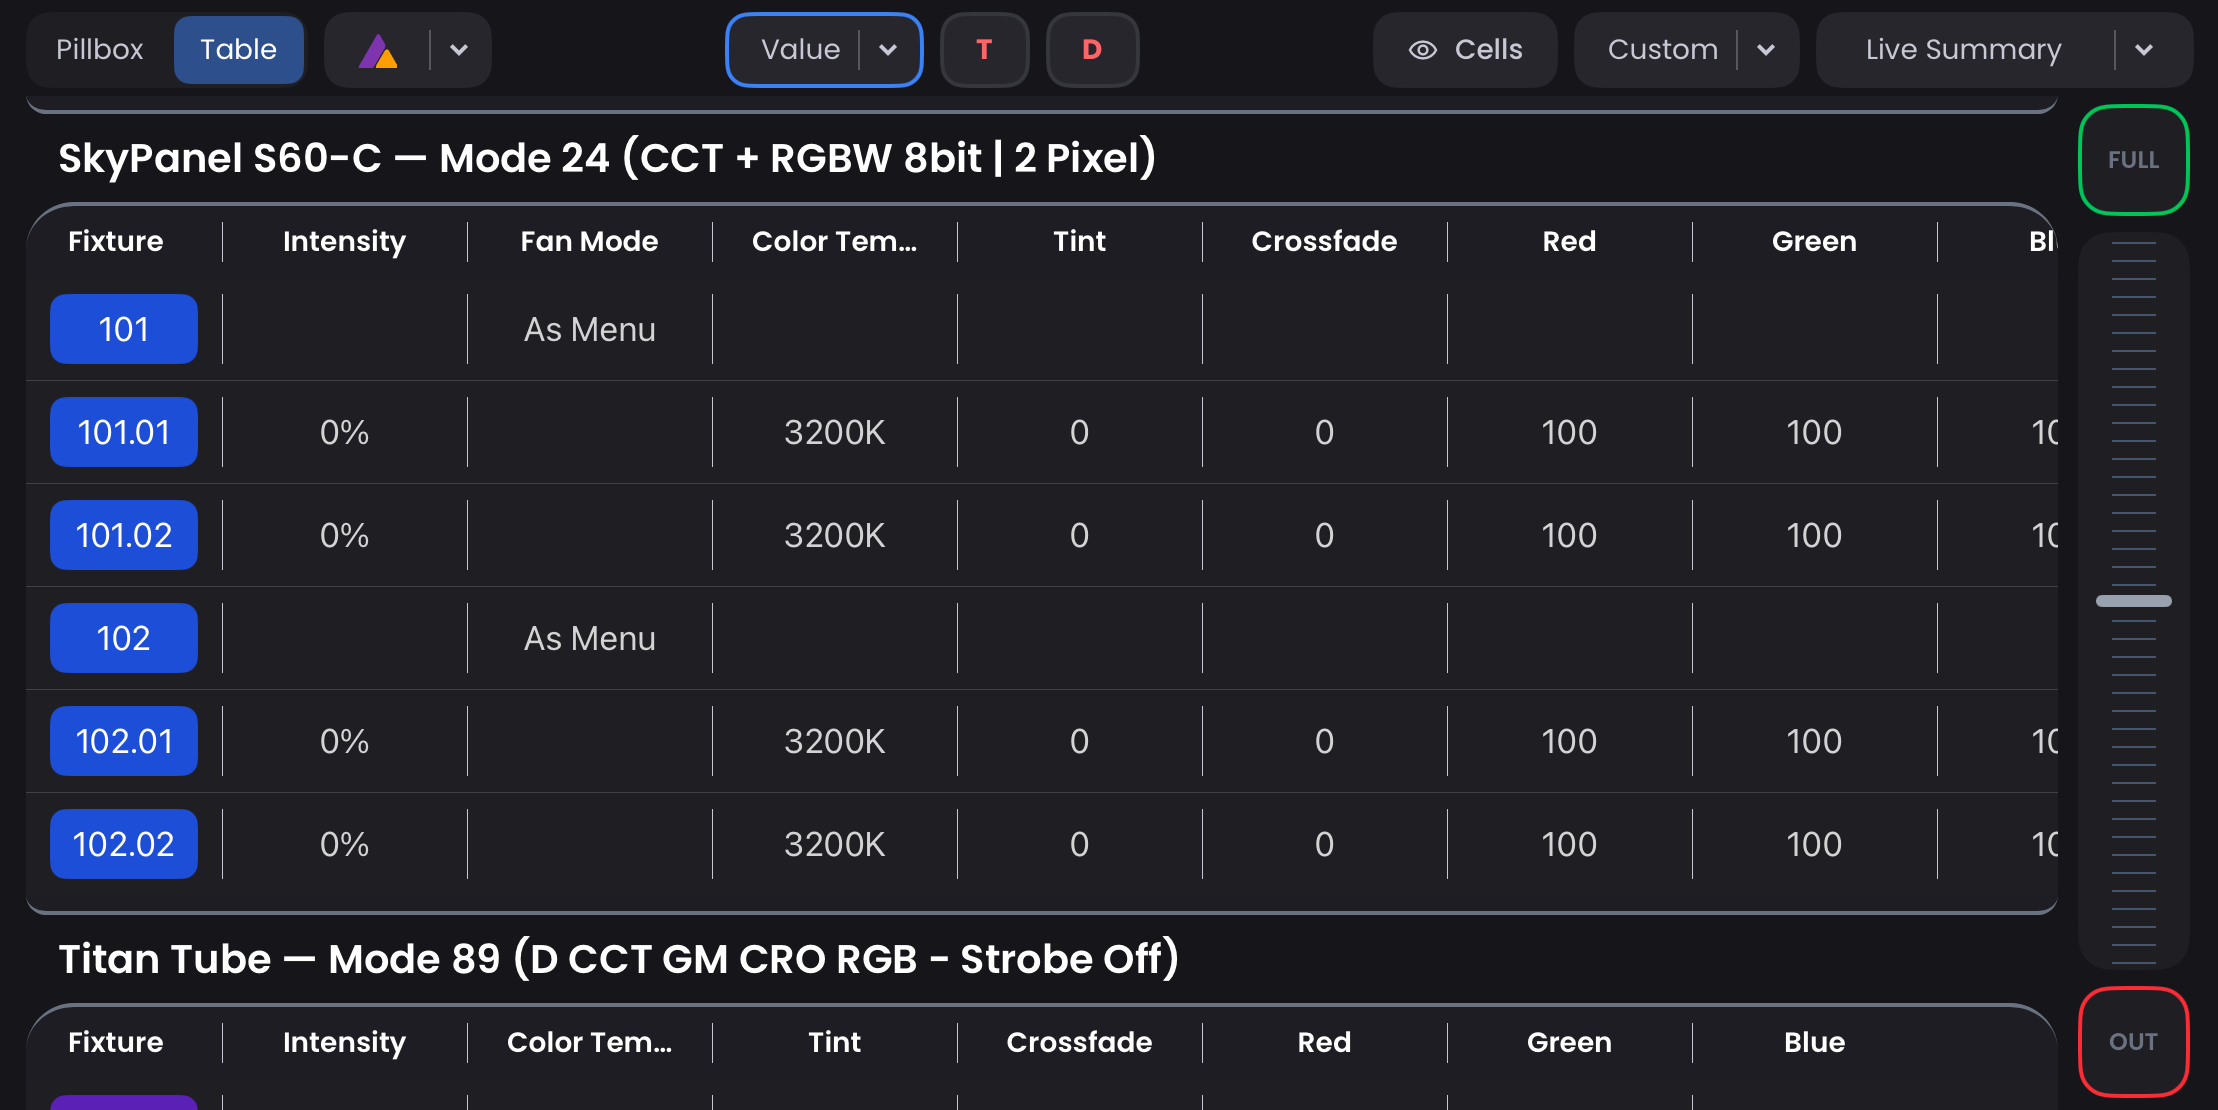Open the Value dropdown arrow
The width and height of the screenshot is (2218, 1110).
point(888,50)
